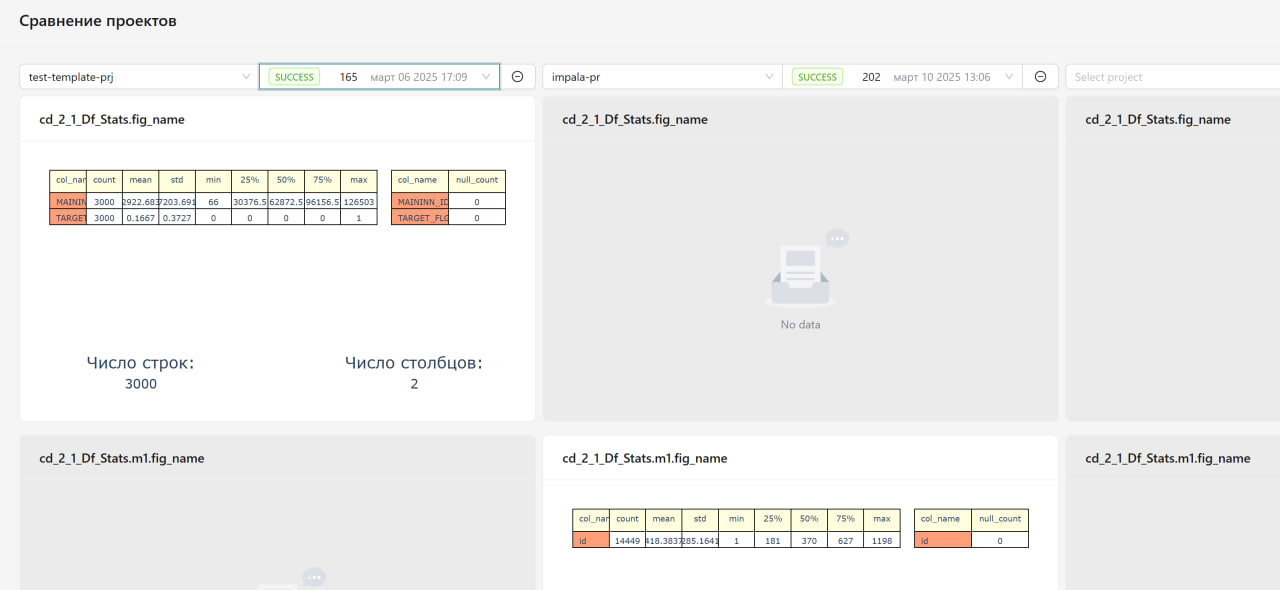The image size is (1280, 590).
Task: Click value 2 under Число столбцов
Action: coord(414,384)
